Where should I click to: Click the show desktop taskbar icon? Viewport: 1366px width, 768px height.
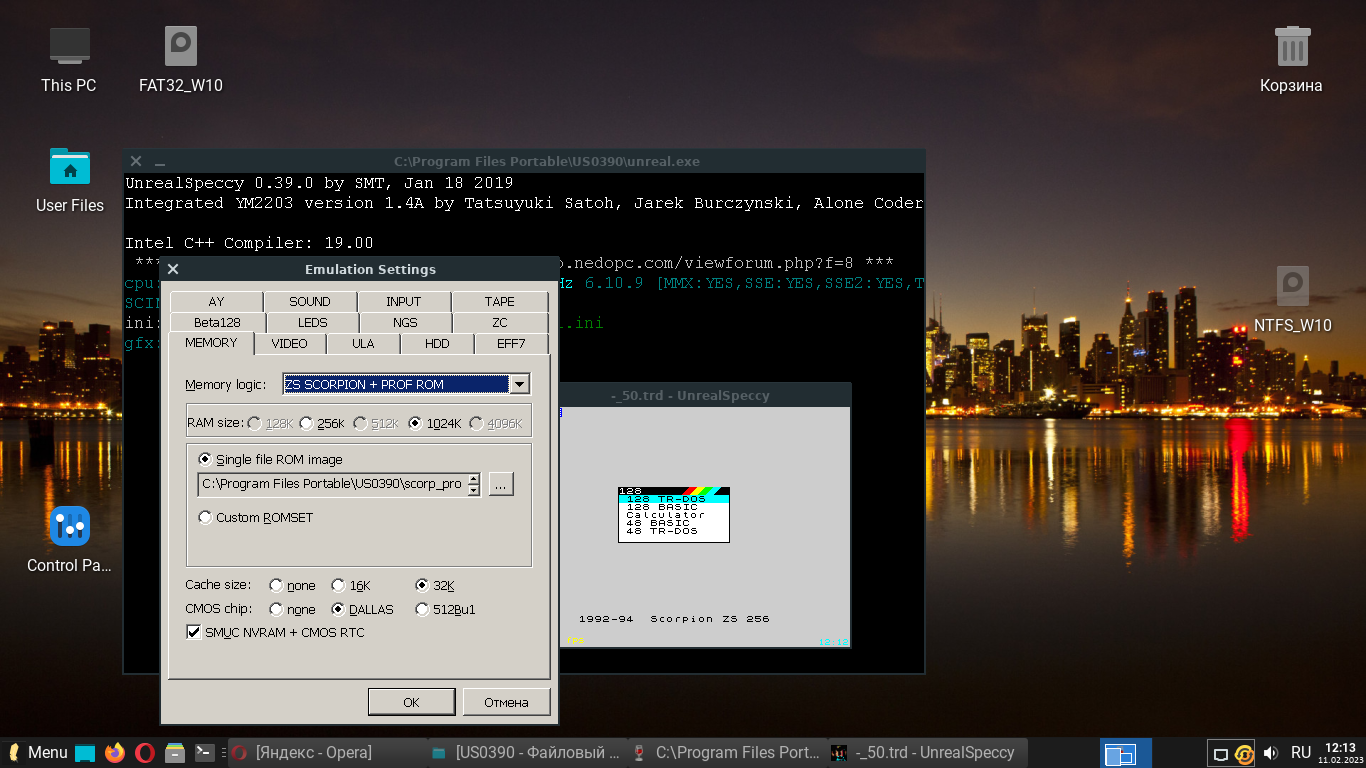(x=85, y=753)
